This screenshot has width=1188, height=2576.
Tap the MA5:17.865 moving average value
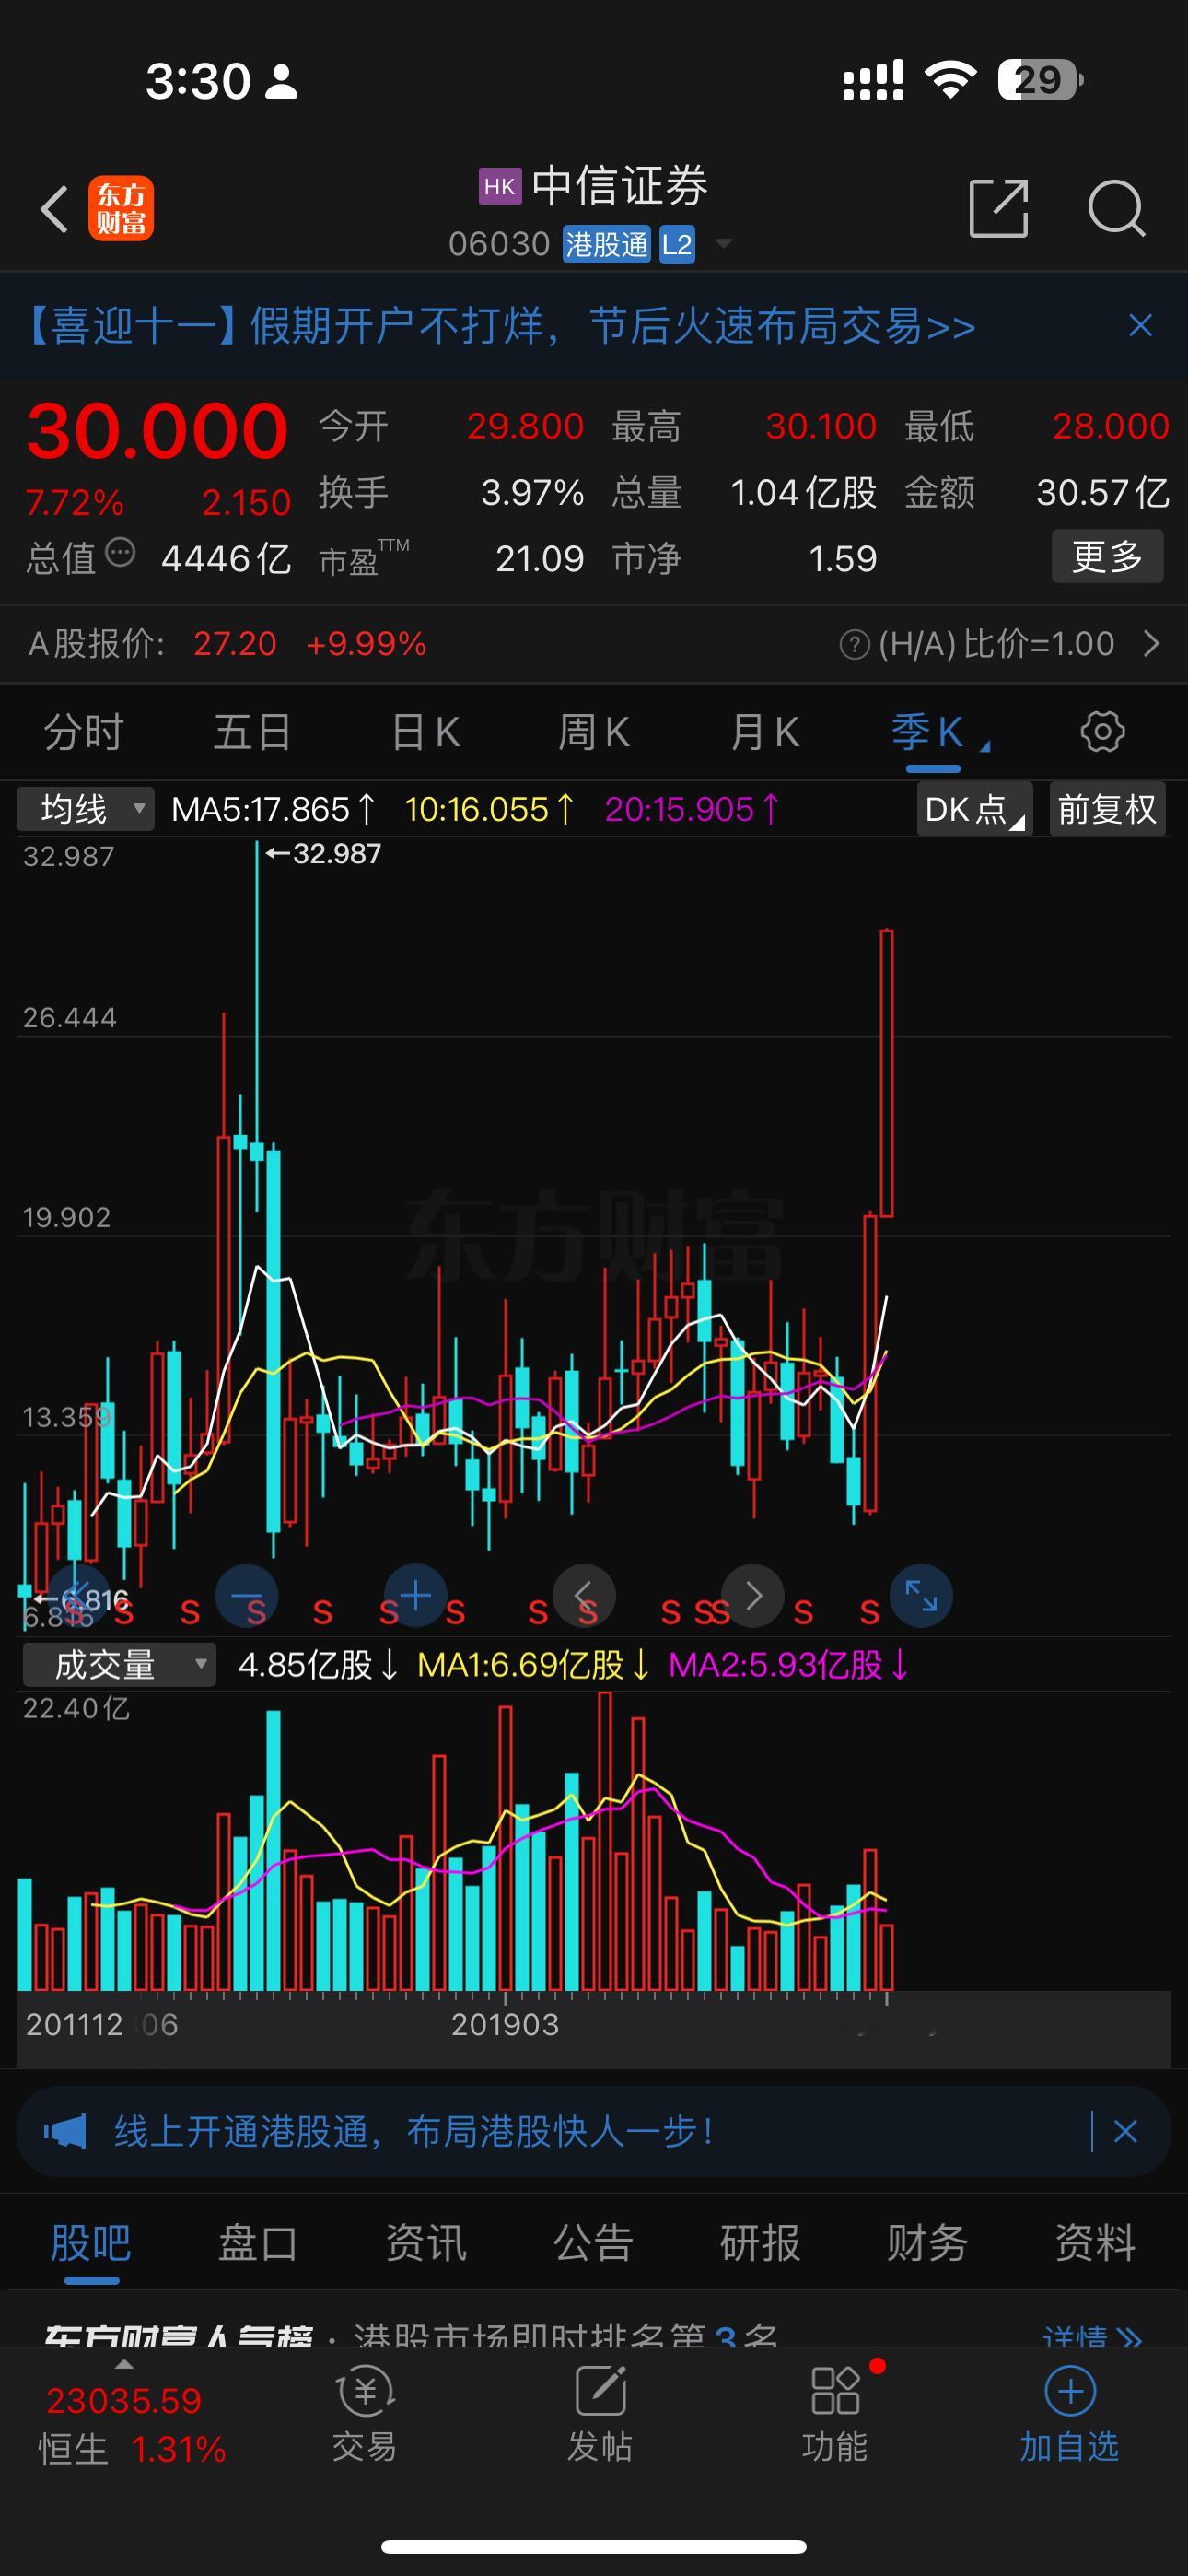click(x=273, y=809)
